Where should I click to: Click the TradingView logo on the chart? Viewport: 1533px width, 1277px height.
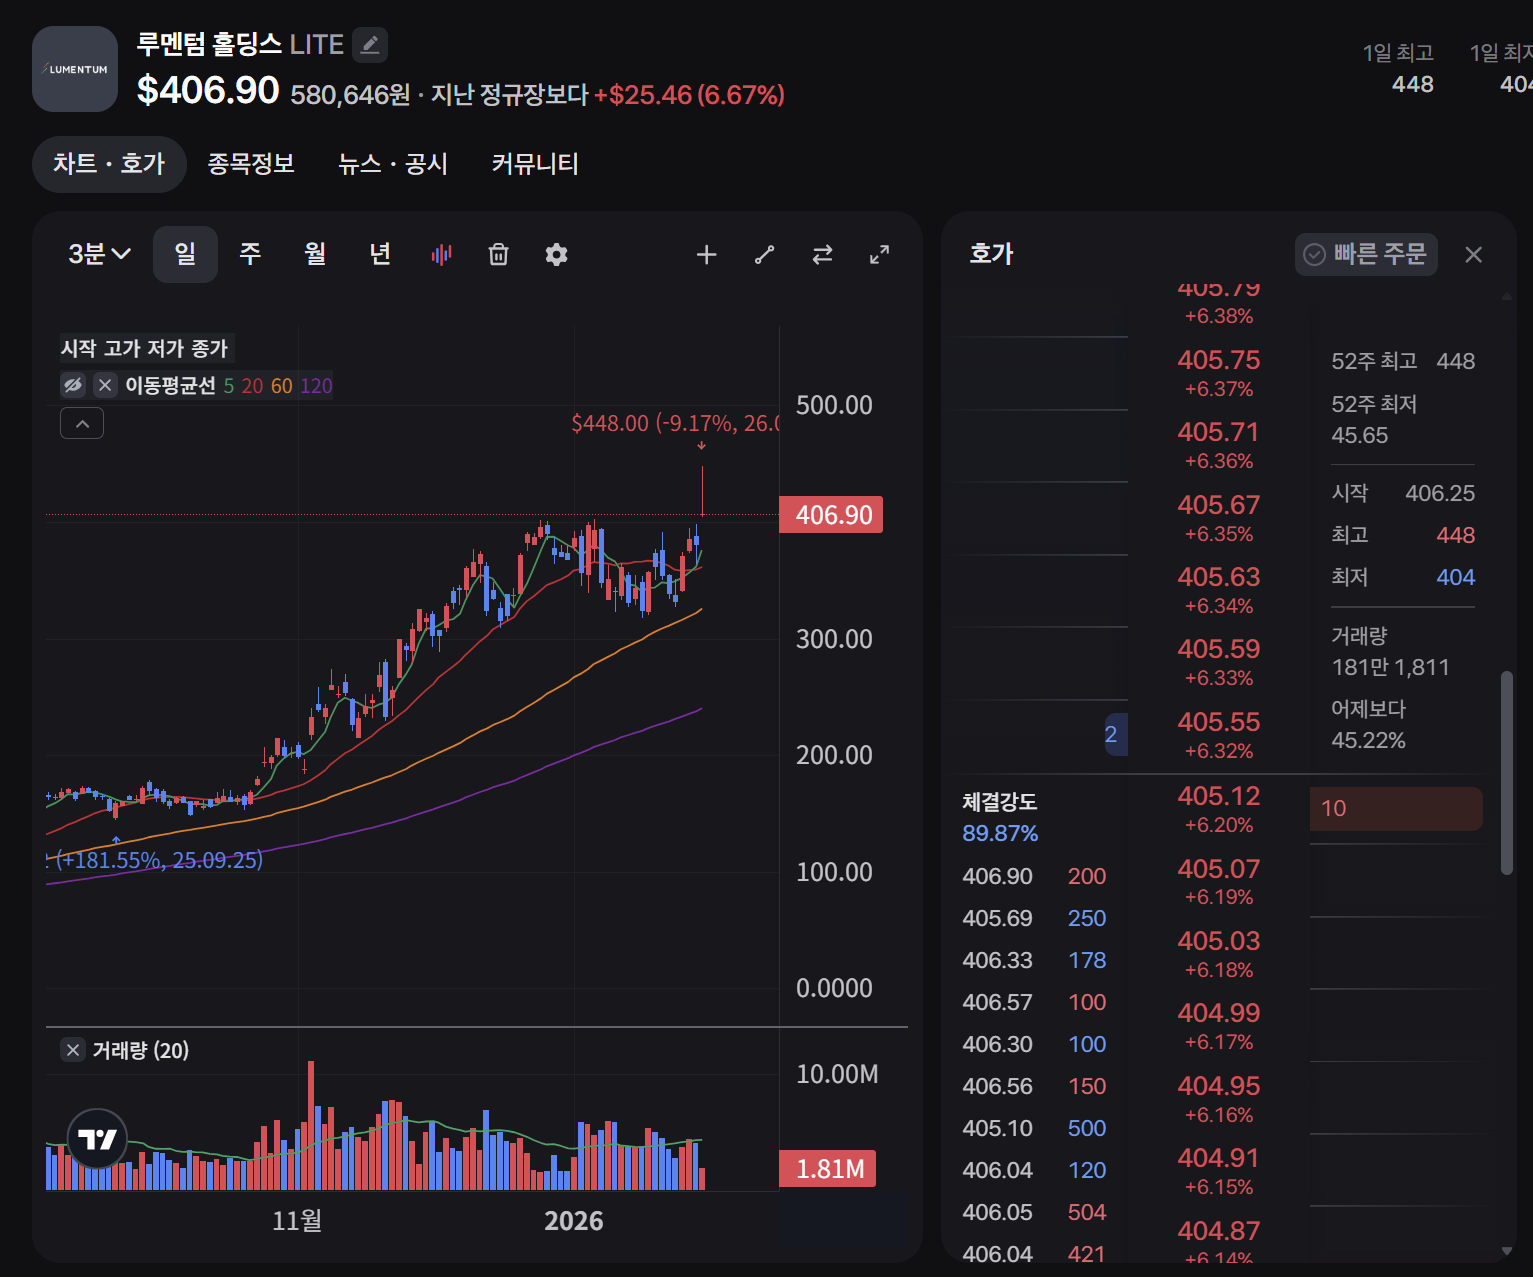pyautogui.click(x=97, y=1139)
